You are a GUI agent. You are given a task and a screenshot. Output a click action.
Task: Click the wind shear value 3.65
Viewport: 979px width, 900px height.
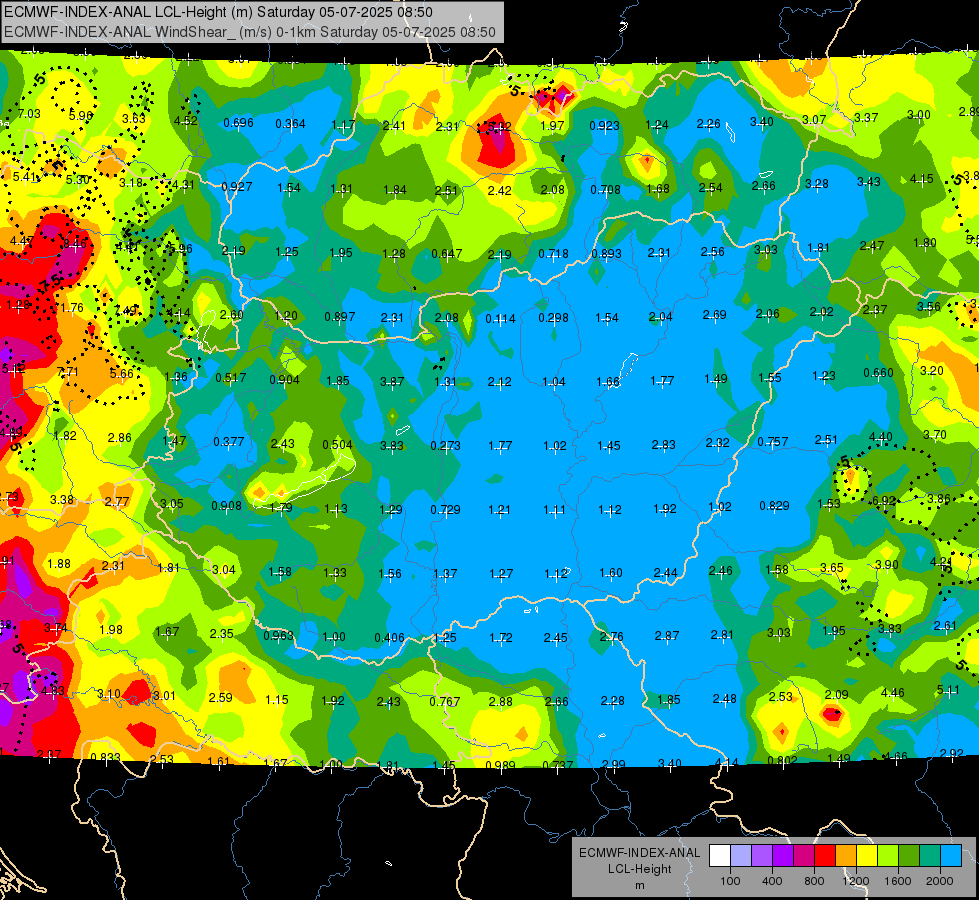[832, 567]
